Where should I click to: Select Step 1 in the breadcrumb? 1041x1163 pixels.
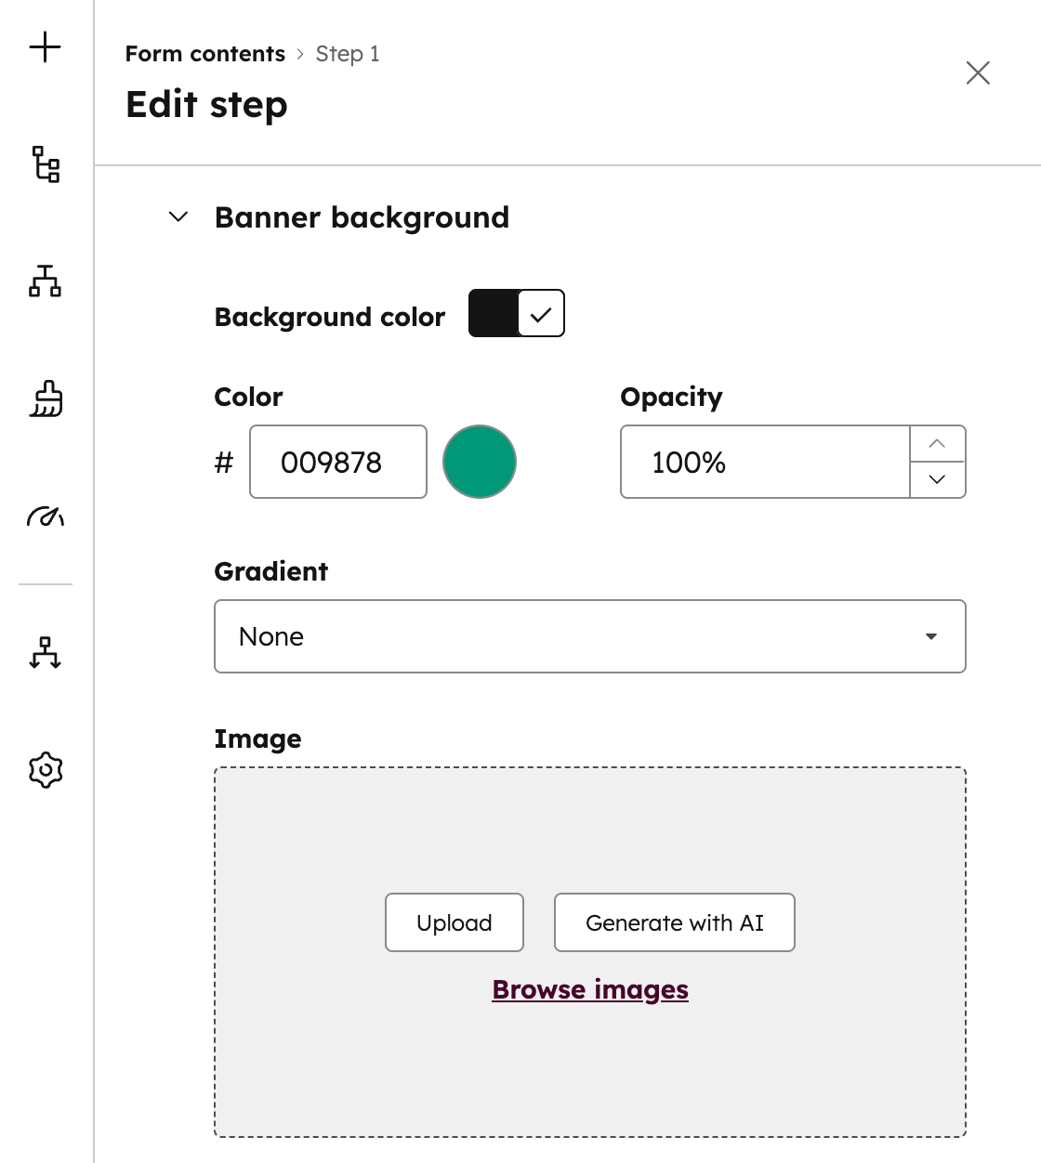point(347,53)
